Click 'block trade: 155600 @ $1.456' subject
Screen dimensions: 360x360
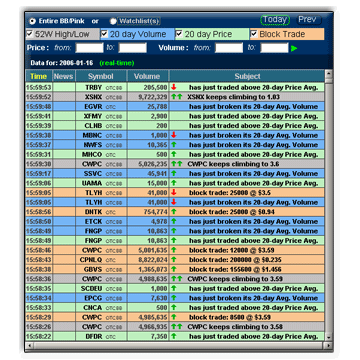235,269
